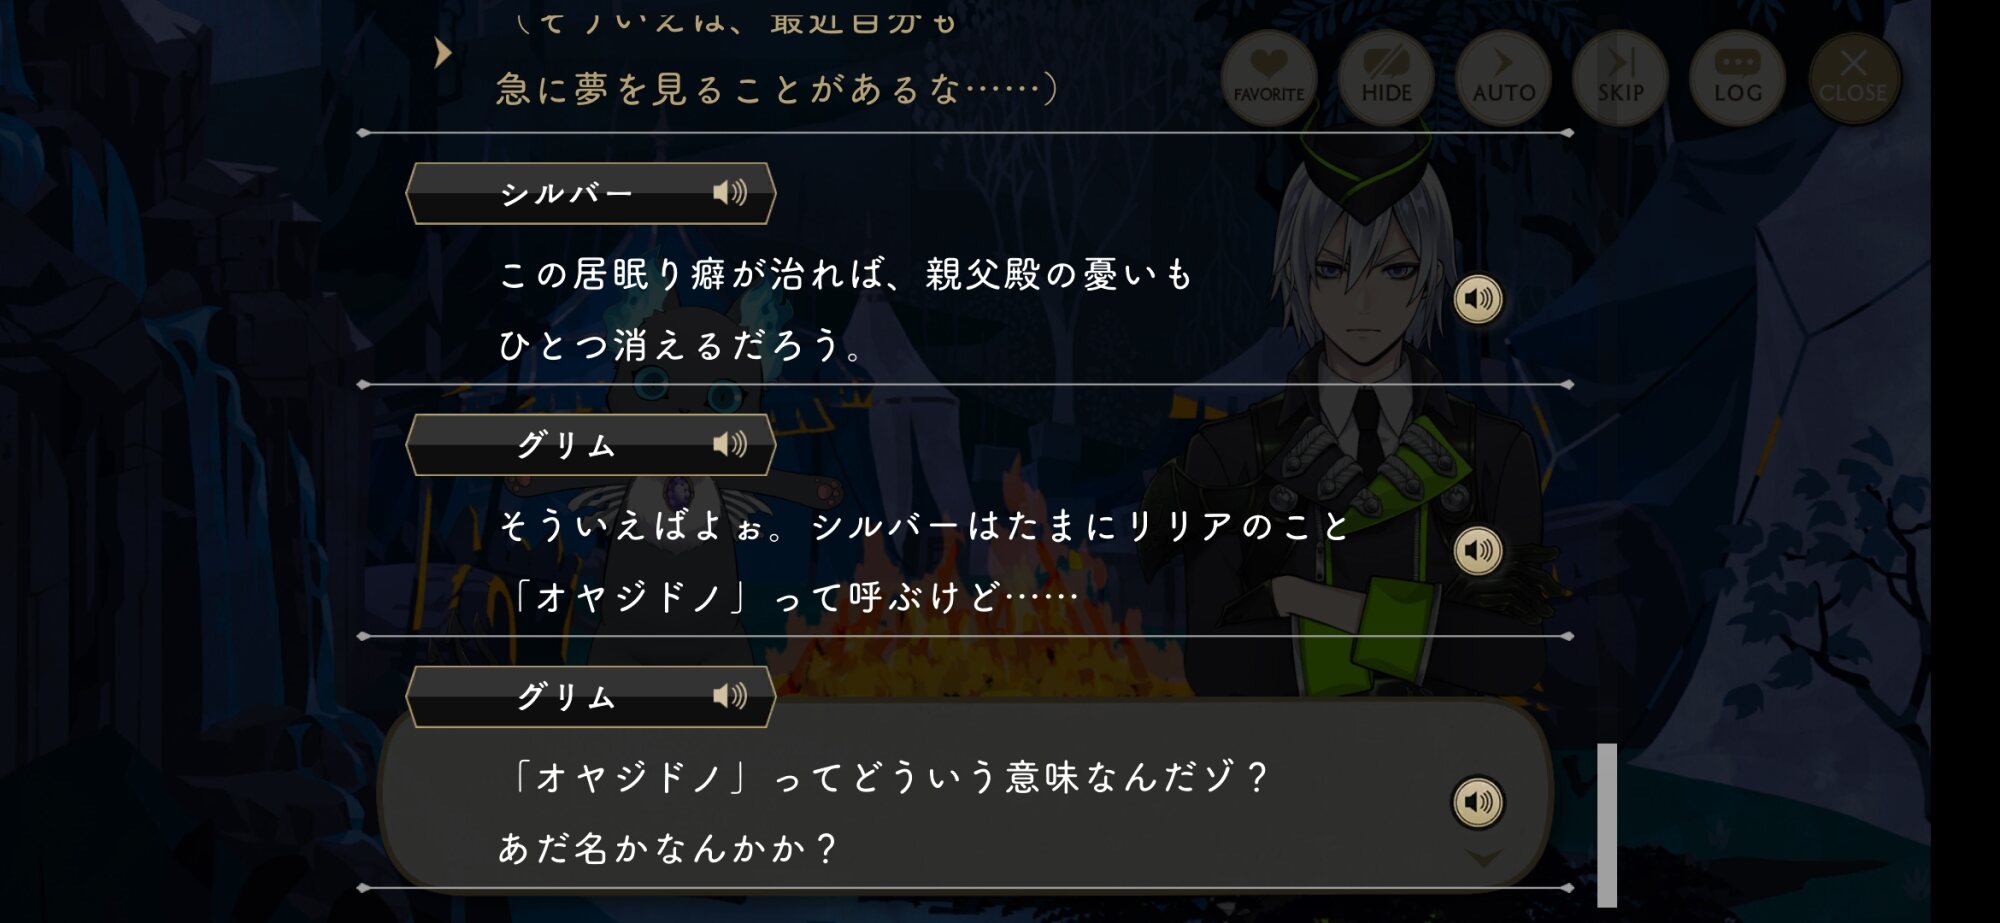This screenshot has height=923, width=2000.
Task: Select the highlighted グリム dialogue entry
Action: tap(965, 795)
